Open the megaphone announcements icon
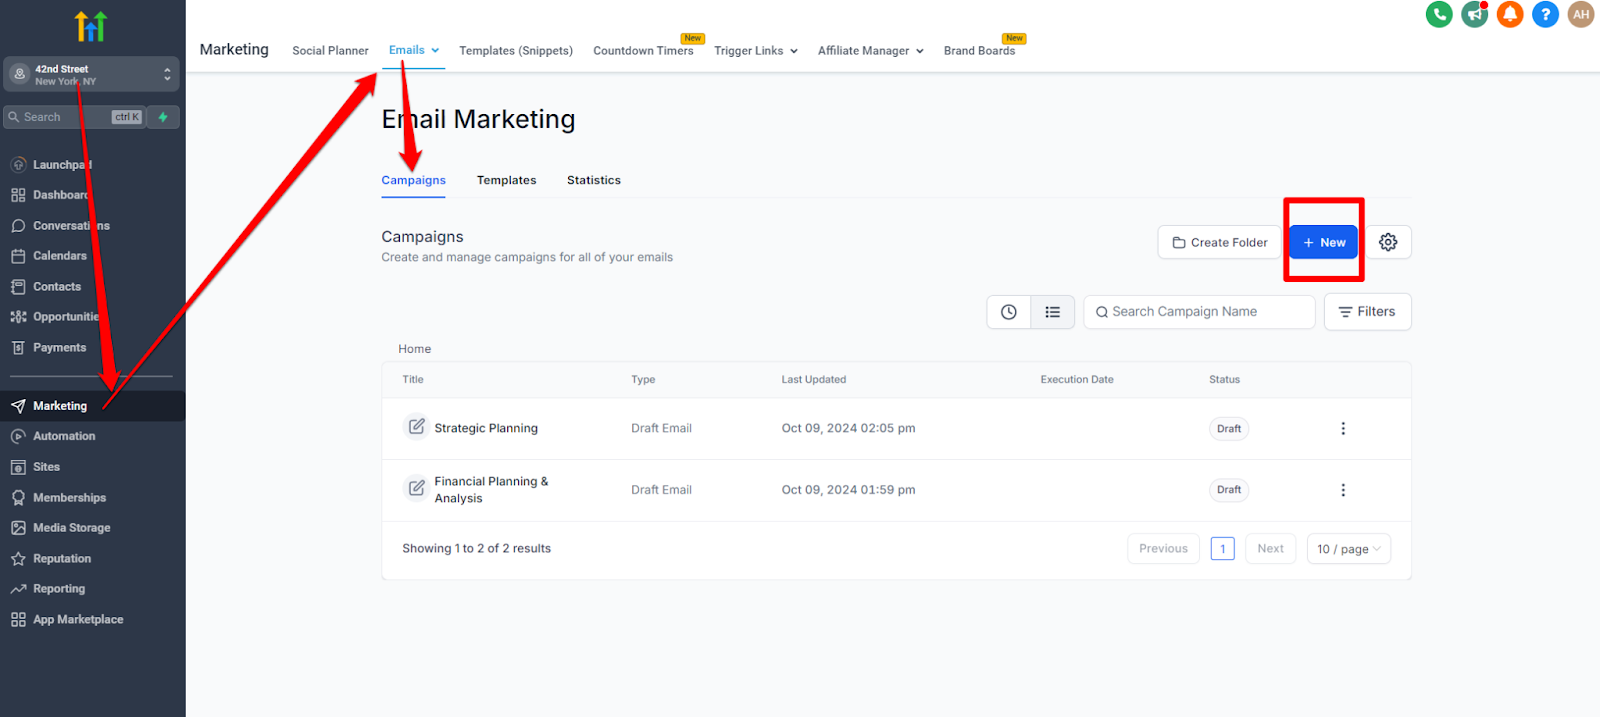 pyautogui.click(x=1474, y=14)
